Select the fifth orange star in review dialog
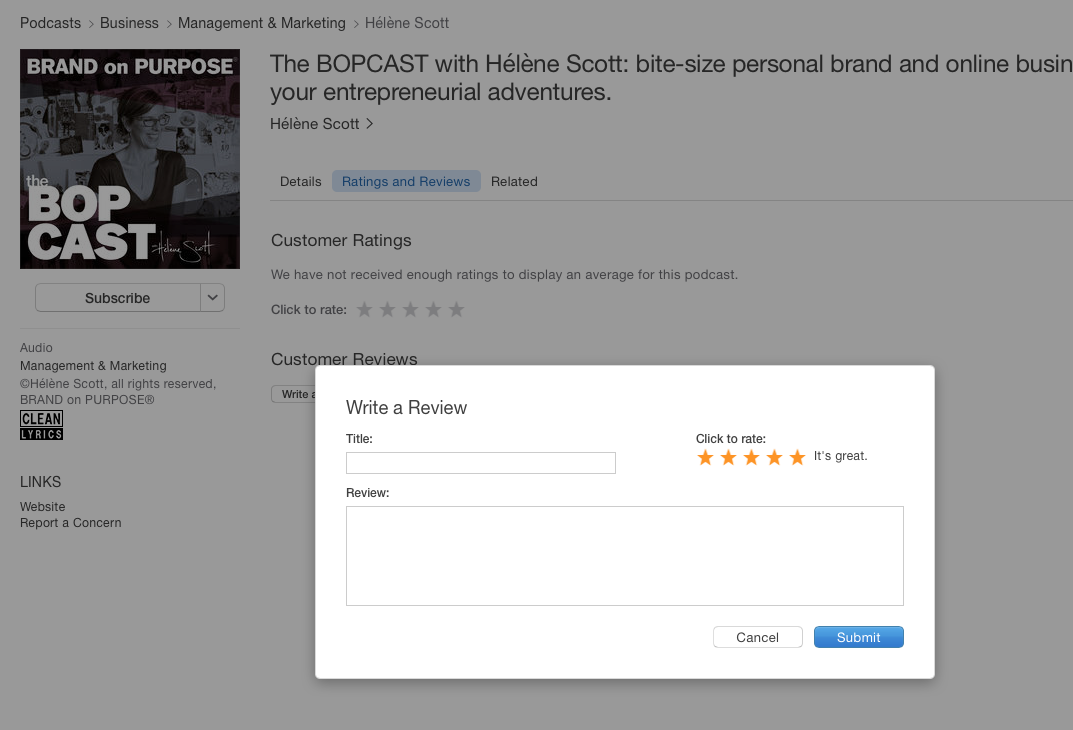The width and height of the screenshot is (1073, 730). [x=797, y=457]
